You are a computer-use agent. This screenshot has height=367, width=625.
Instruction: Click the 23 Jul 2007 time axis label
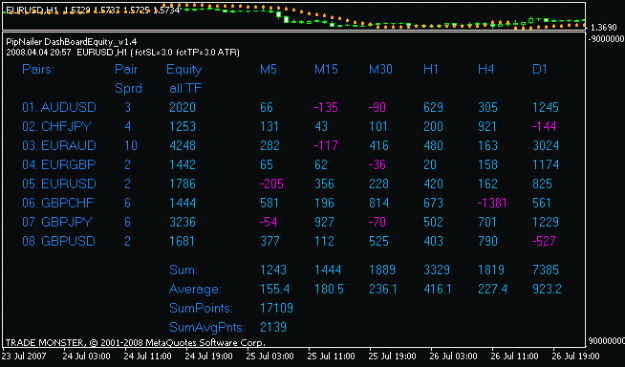coord(24,356)
